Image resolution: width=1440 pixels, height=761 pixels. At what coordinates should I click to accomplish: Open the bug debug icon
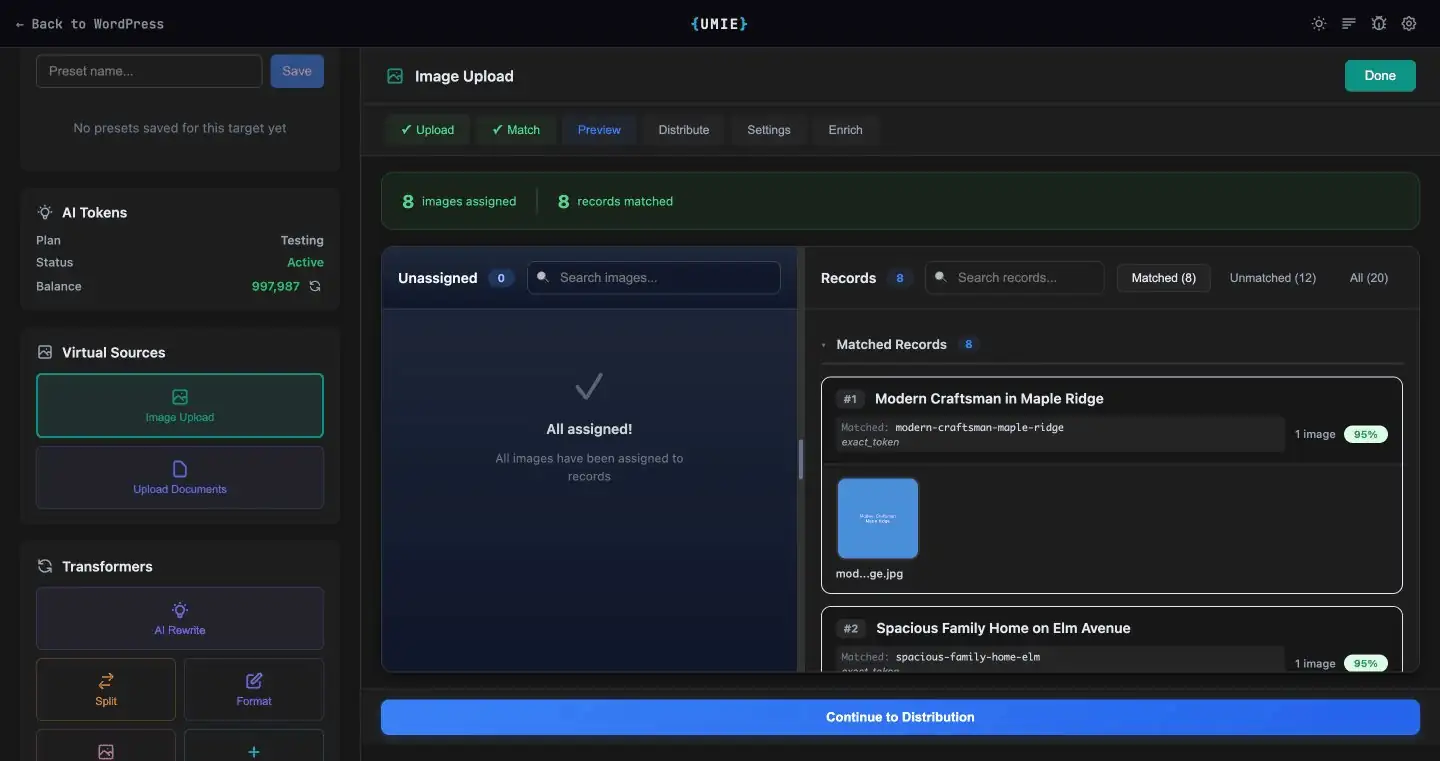[x=1379, y=24]
